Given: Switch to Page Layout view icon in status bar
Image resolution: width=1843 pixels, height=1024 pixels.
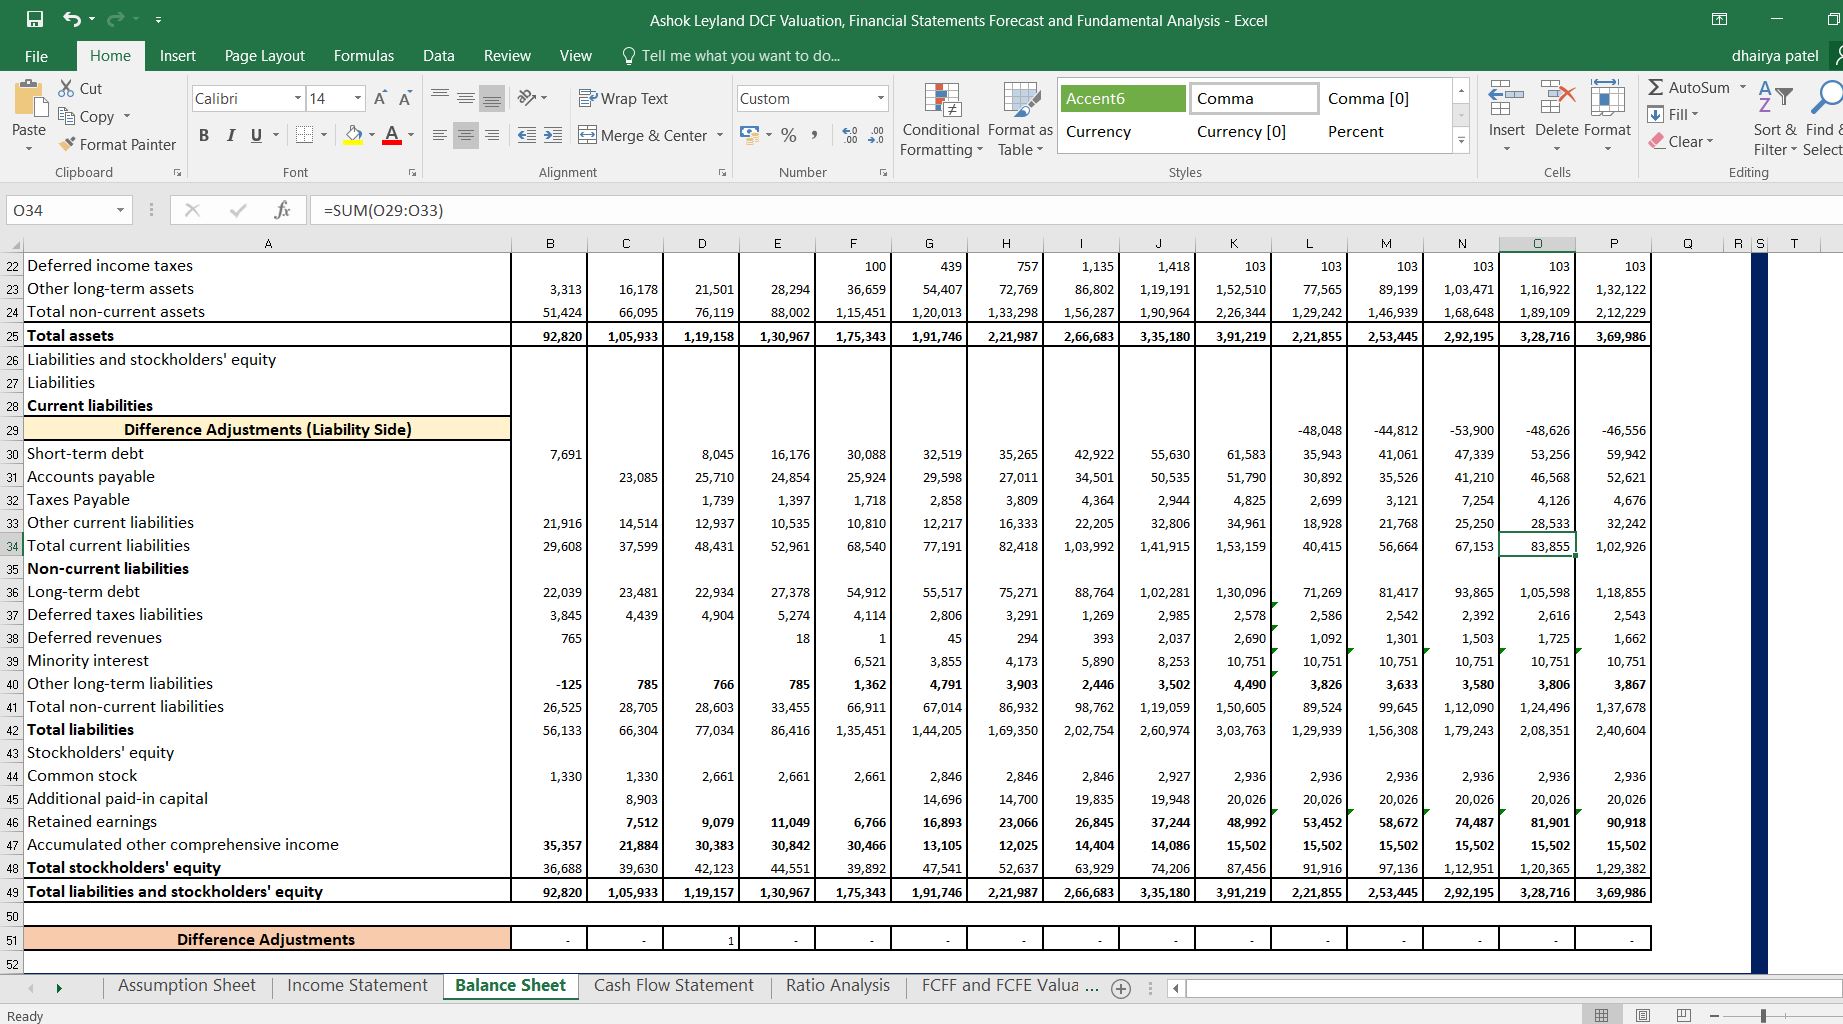Looking at the screenshot, I should click(x=1642, y=1015).
